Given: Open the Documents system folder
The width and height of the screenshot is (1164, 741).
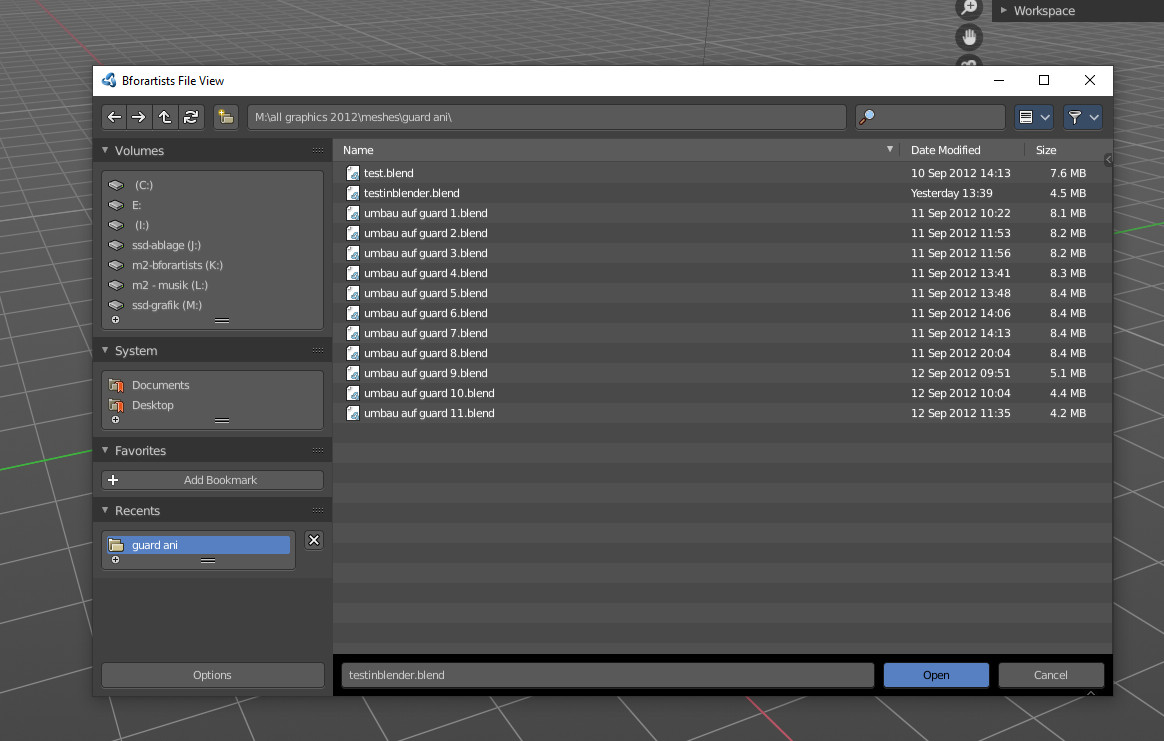Looking at the screenshot, I should point(212,385).
